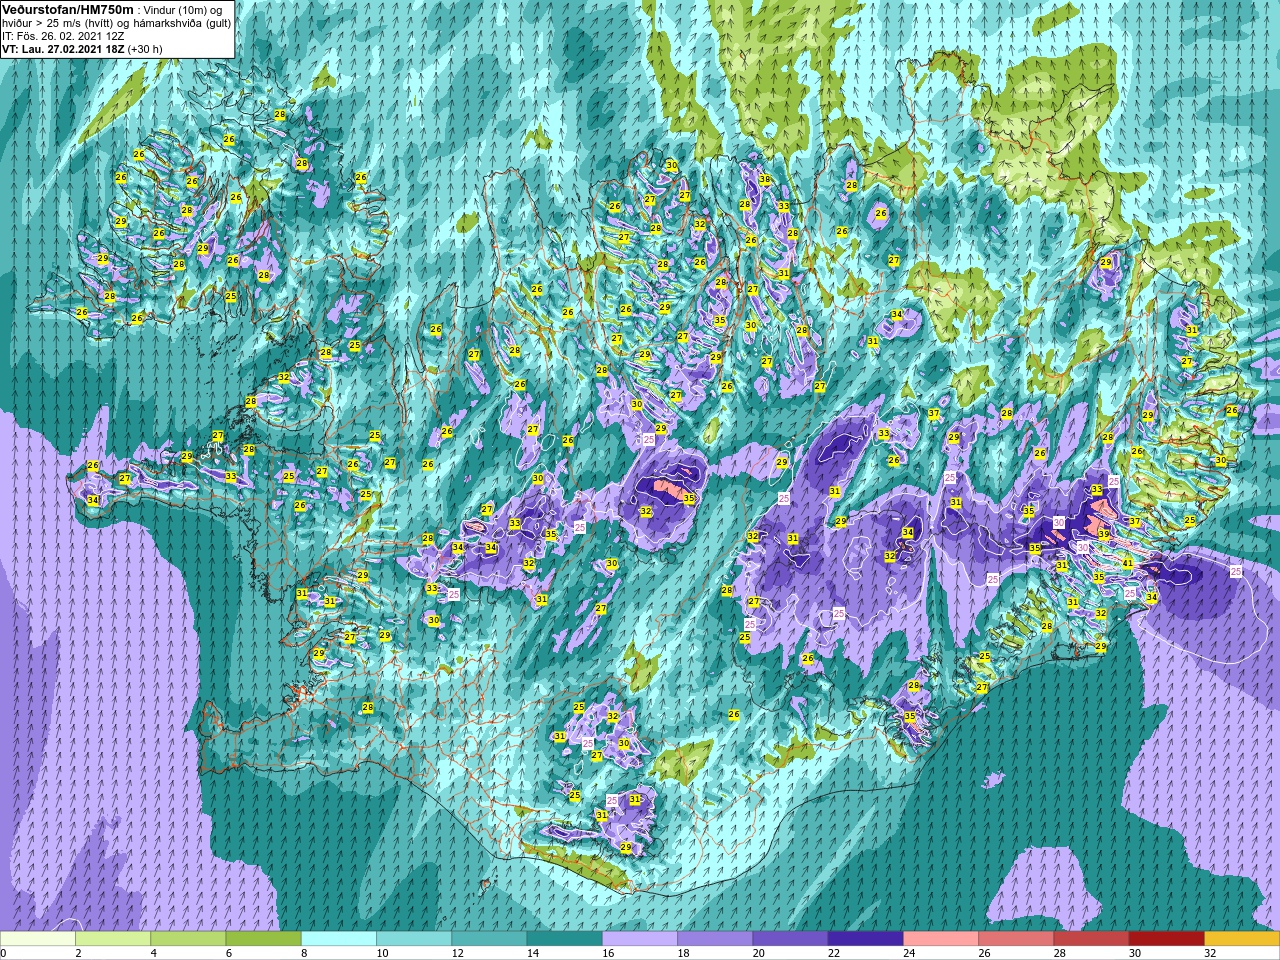The image size is (1280, 960).
Task: Select the 2–4 light green scale swatch
Action: point(113,939)
